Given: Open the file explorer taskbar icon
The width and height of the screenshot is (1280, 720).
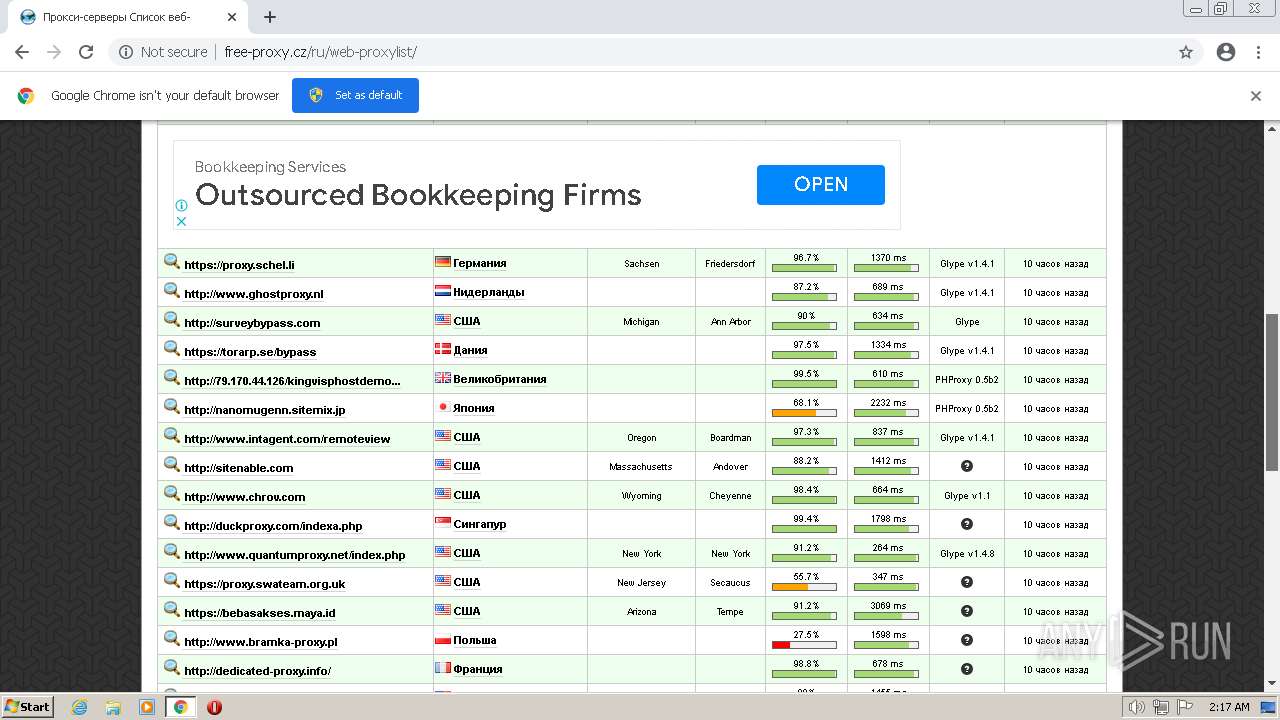Looking at the screenshot, I should [113, 707].
